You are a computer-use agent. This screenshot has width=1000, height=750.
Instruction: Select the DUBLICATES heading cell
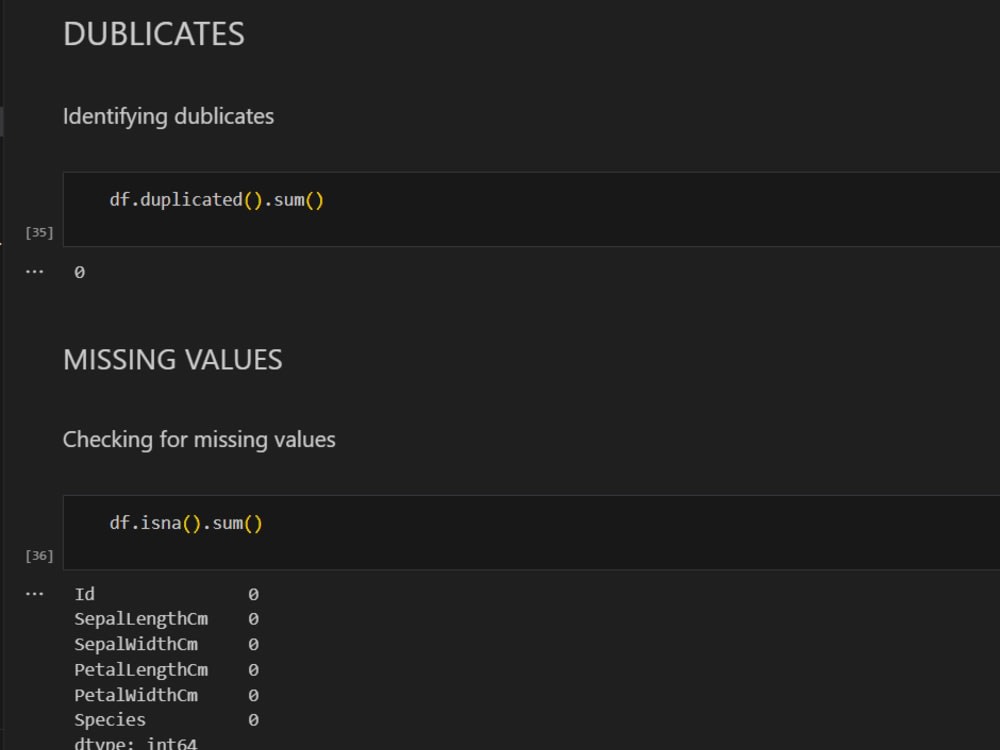point(153,33)
